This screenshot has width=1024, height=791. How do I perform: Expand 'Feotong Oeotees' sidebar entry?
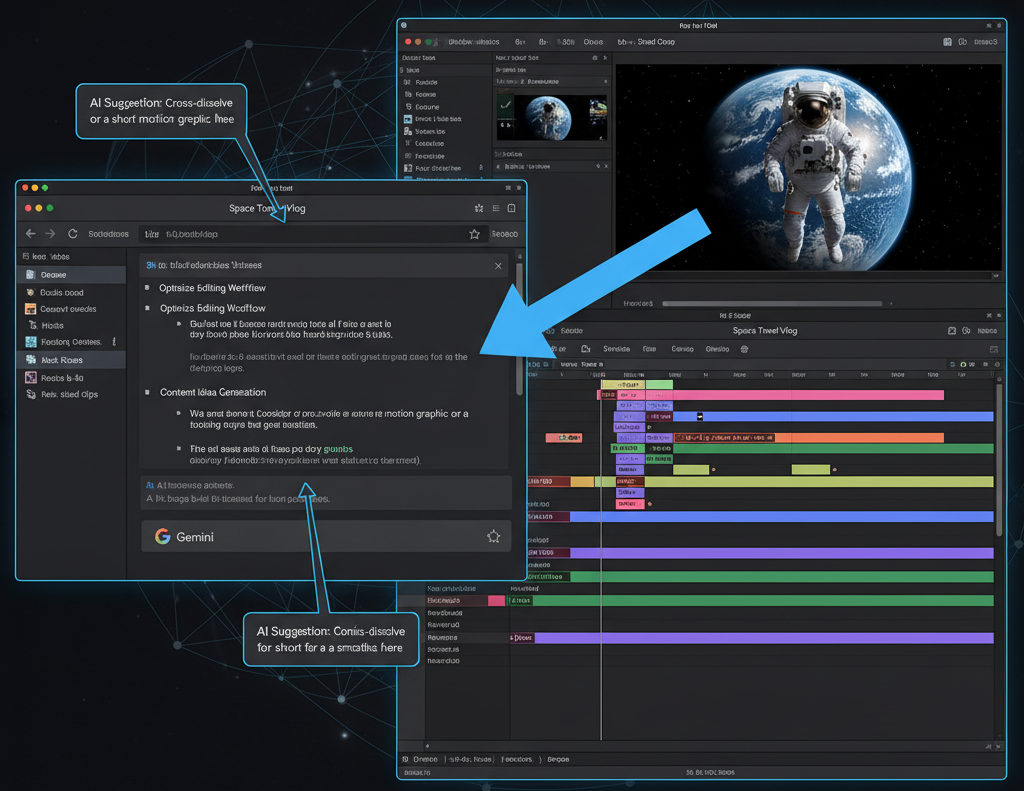coord(71,342)
